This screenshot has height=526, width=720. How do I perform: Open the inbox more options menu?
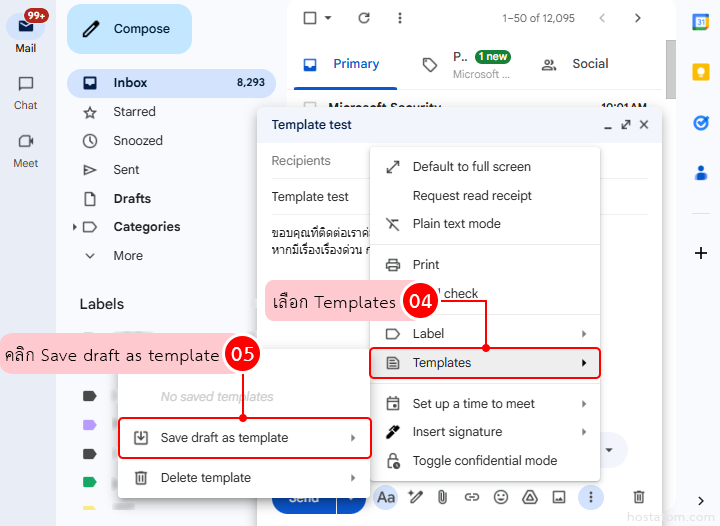[400, 18]
